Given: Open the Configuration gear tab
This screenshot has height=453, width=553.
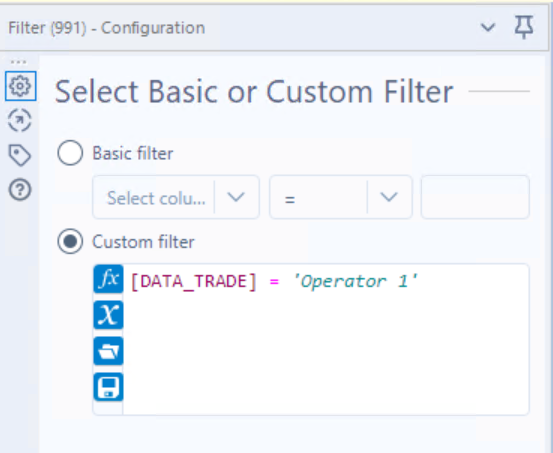Looking at the screenshot, I should point(20,86).
